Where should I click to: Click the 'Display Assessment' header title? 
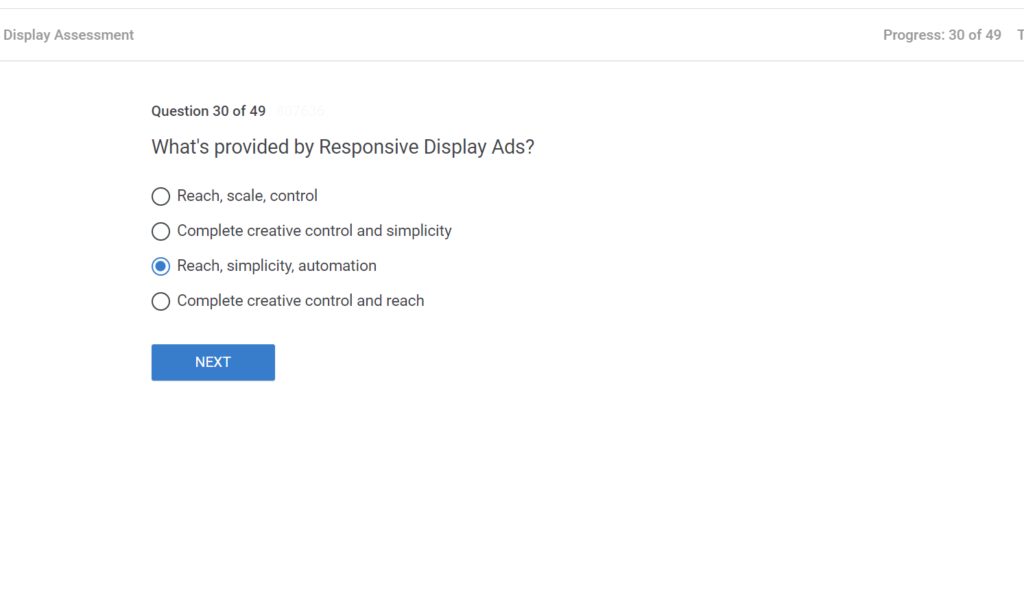[69, 35]
